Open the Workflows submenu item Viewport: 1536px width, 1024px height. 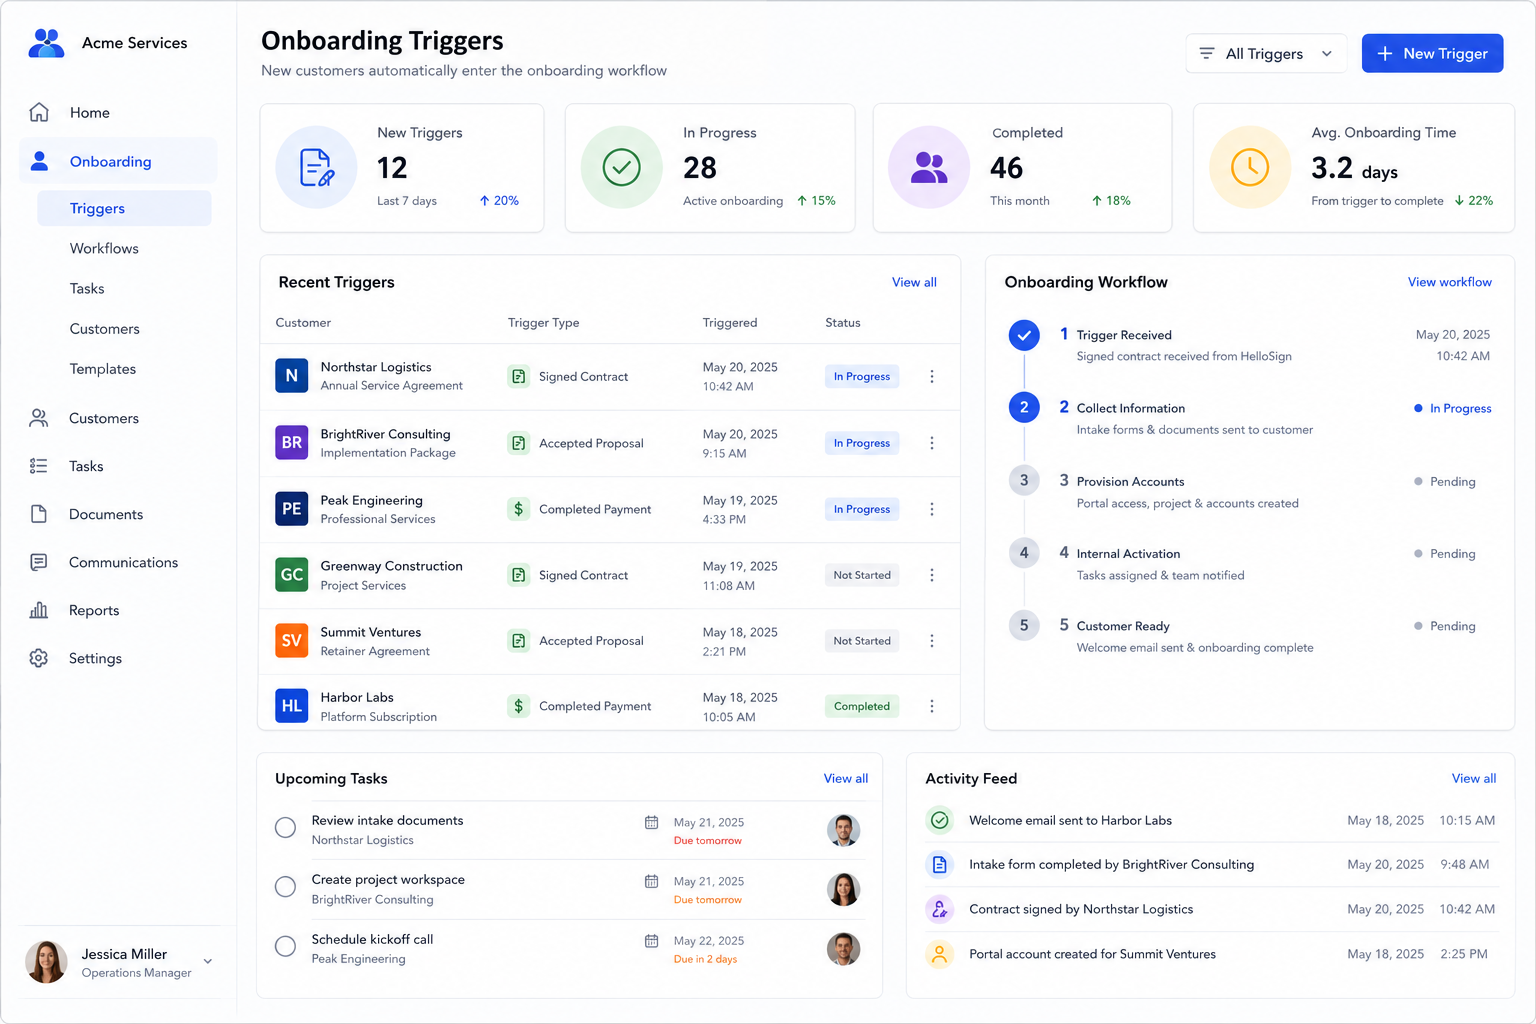[x=104, y=248]
